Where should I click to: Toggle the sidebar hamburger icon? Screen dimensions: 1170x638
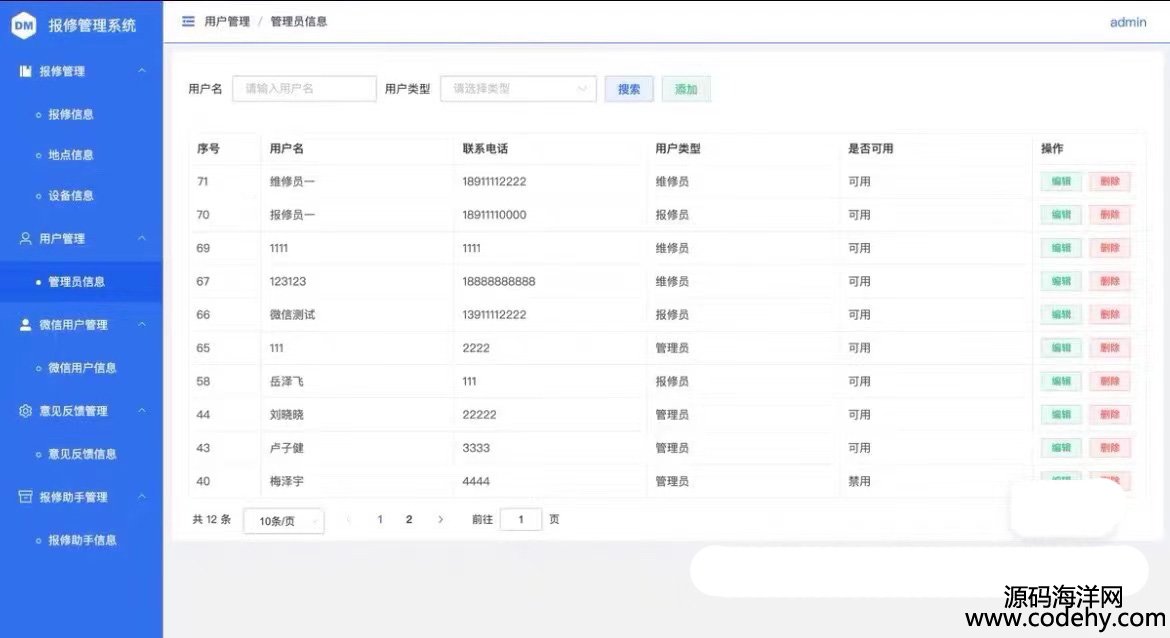coord(188,22)
